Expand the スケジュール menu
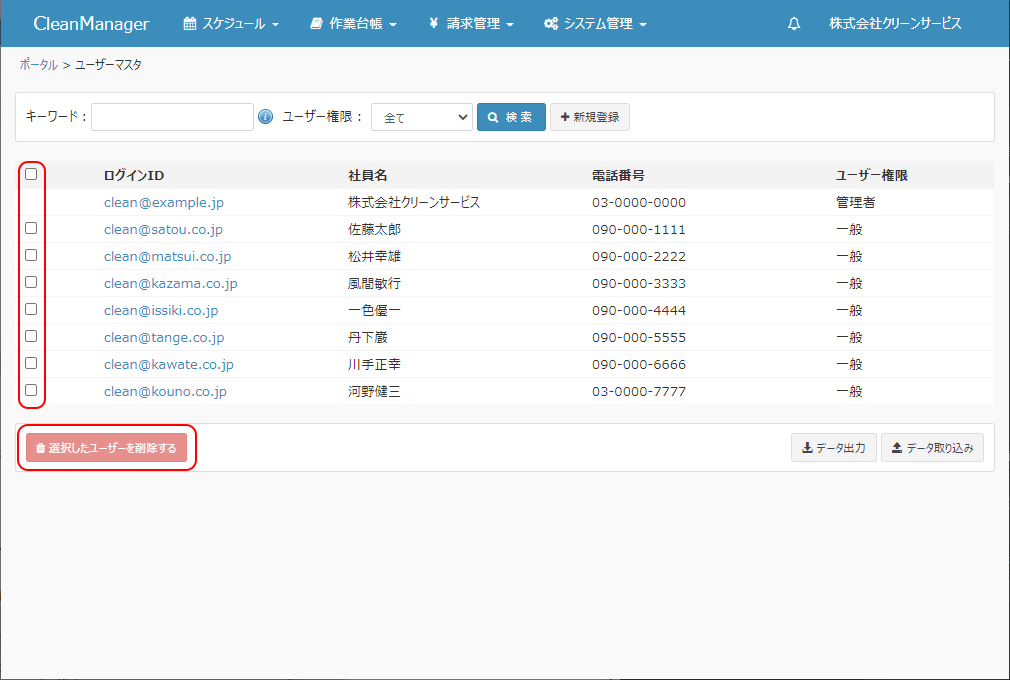 [x=231, y=24]
